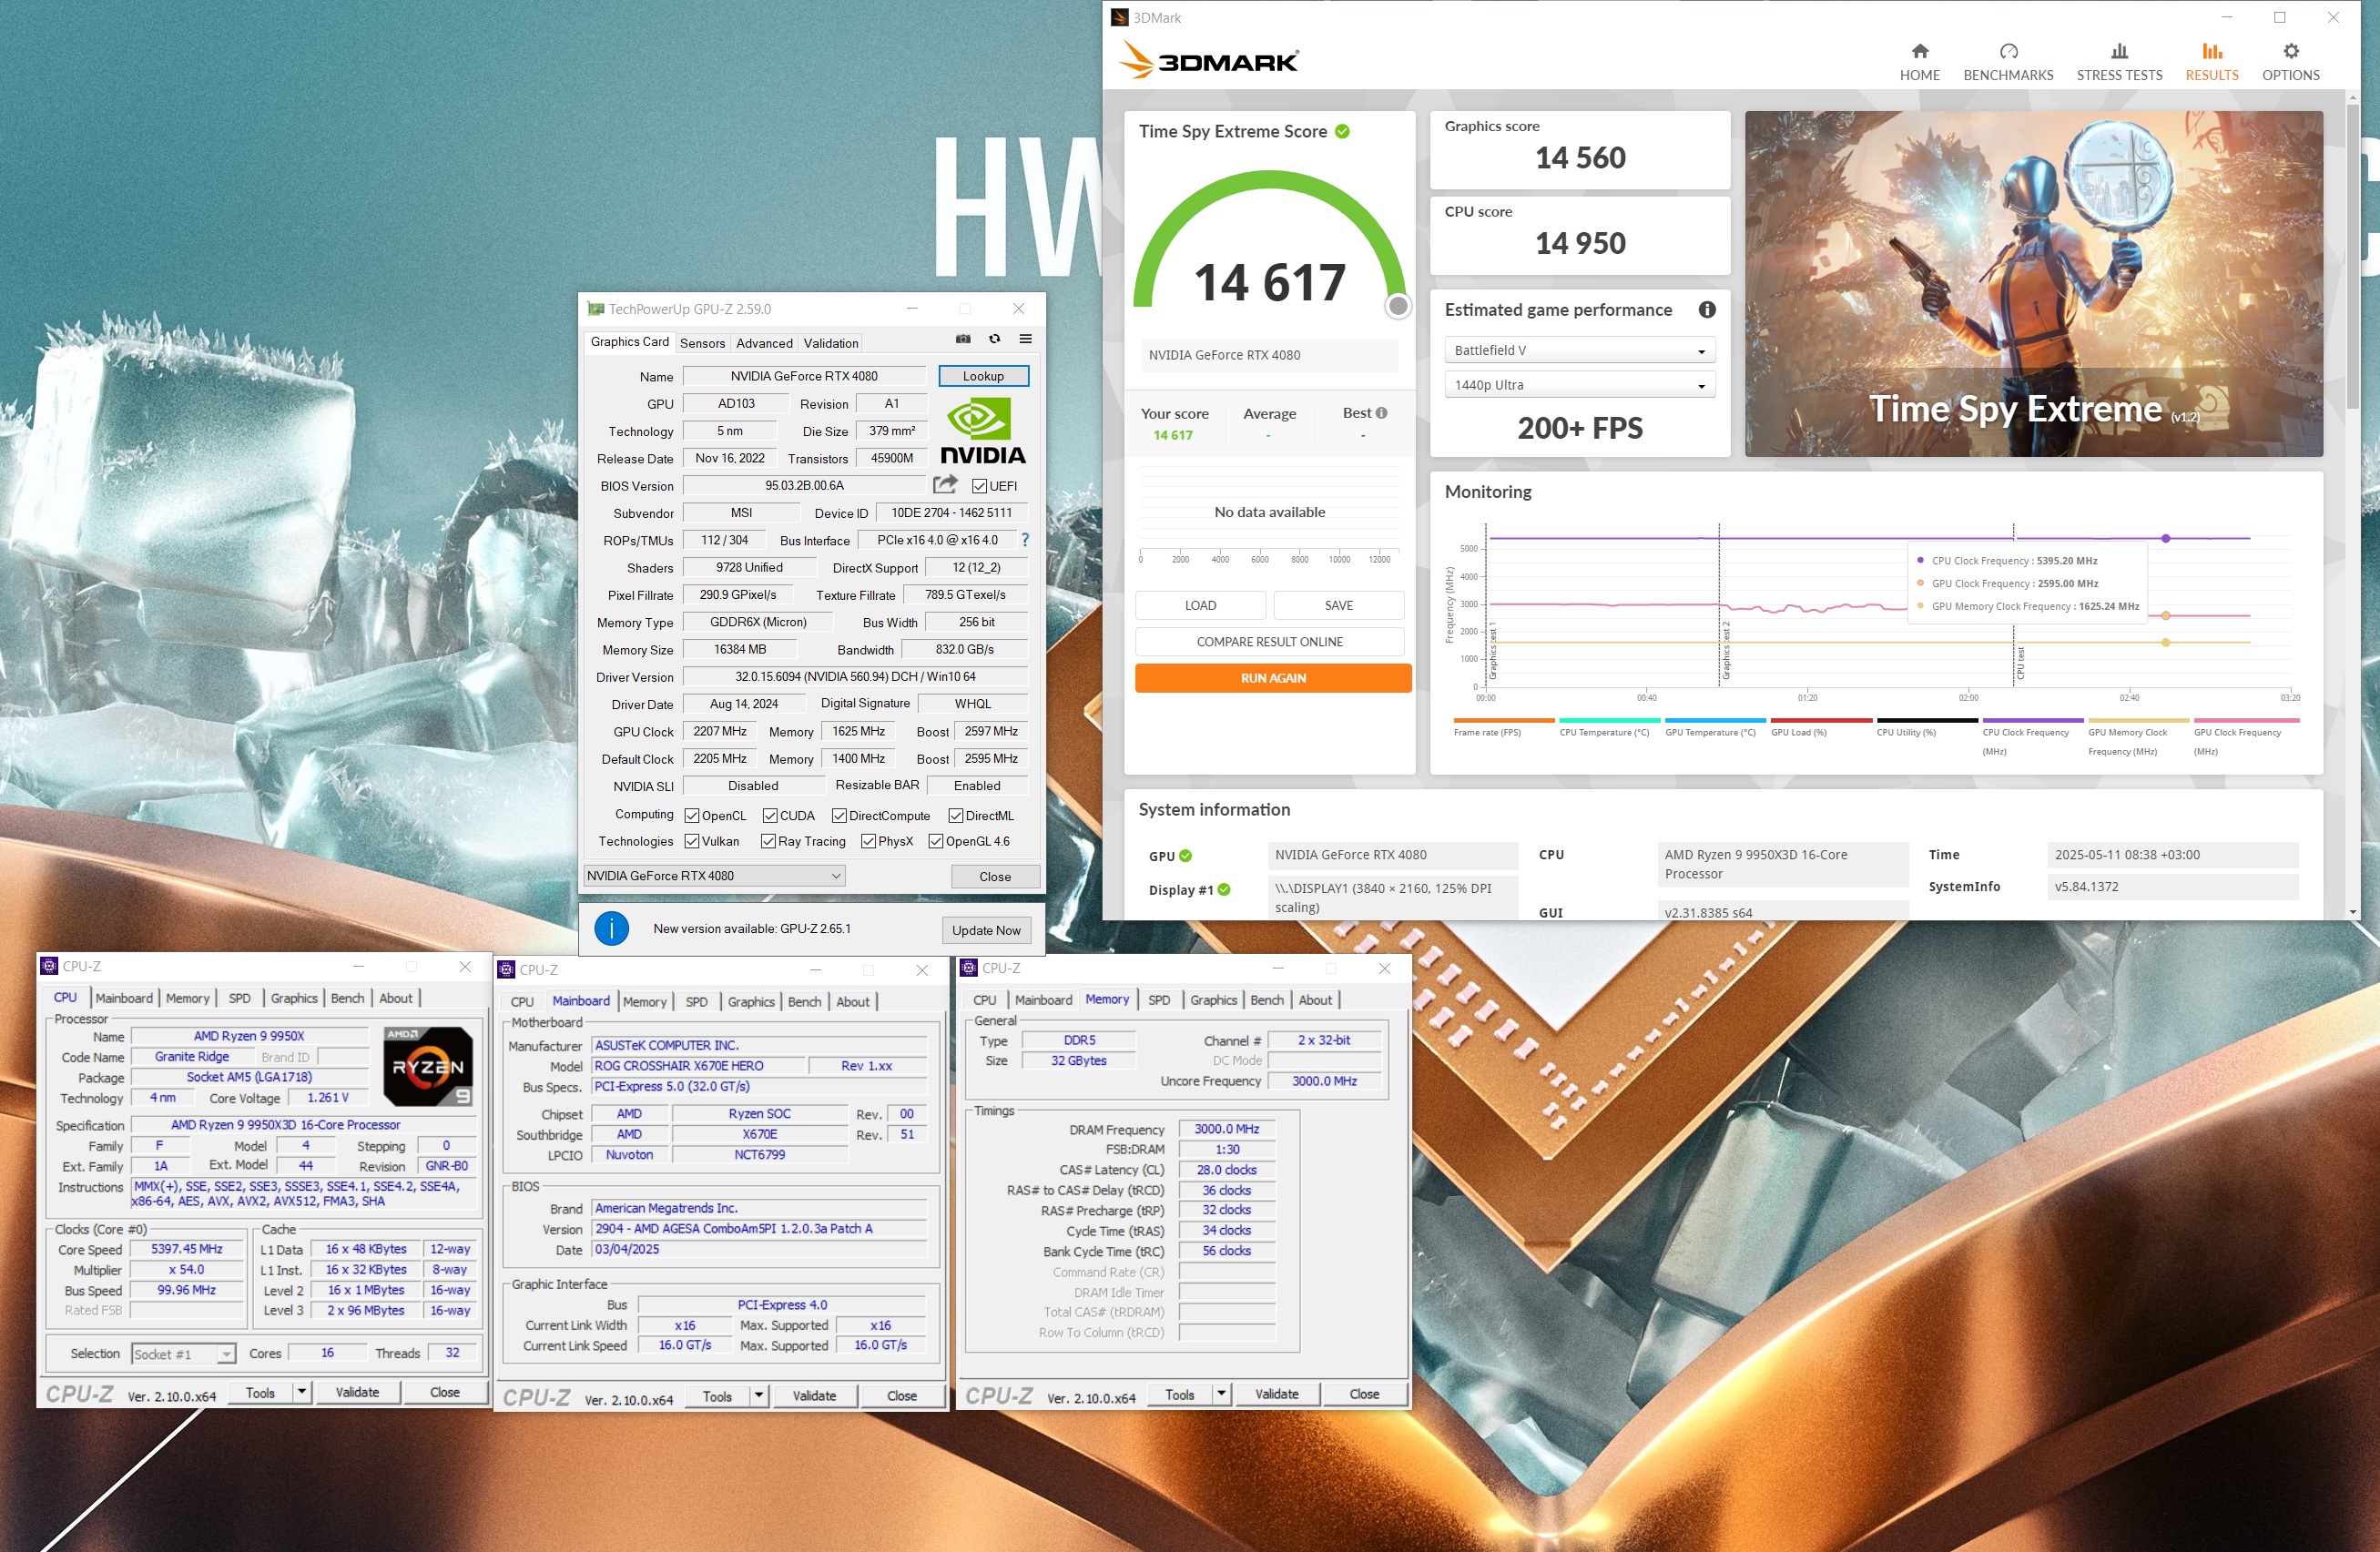
Task: Open the Socket #1 selection dropdown
Action: pyautogui.click(x=183, y=1354)
